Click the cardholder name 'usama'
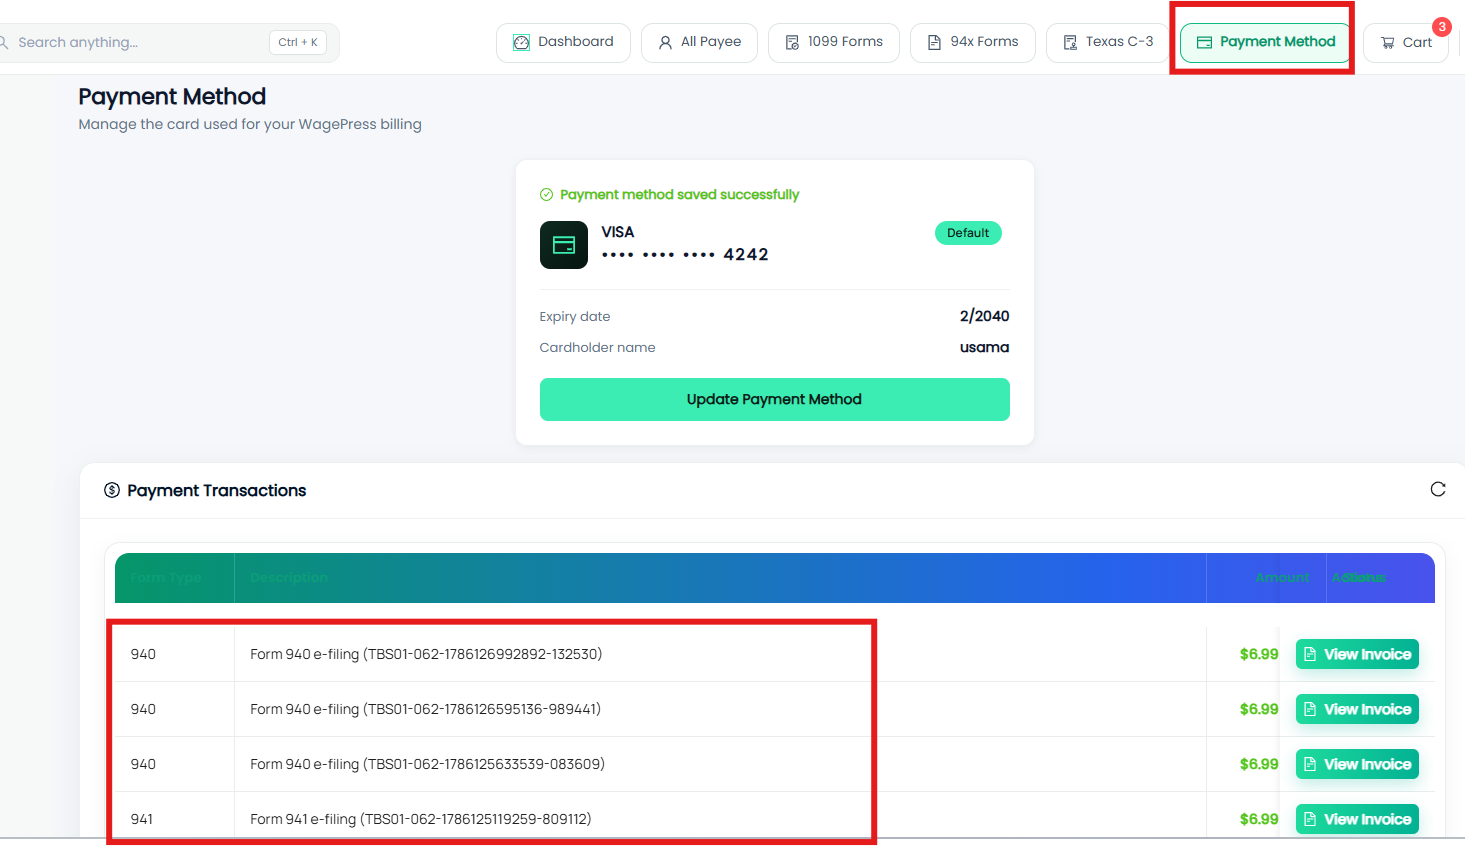 984,347
